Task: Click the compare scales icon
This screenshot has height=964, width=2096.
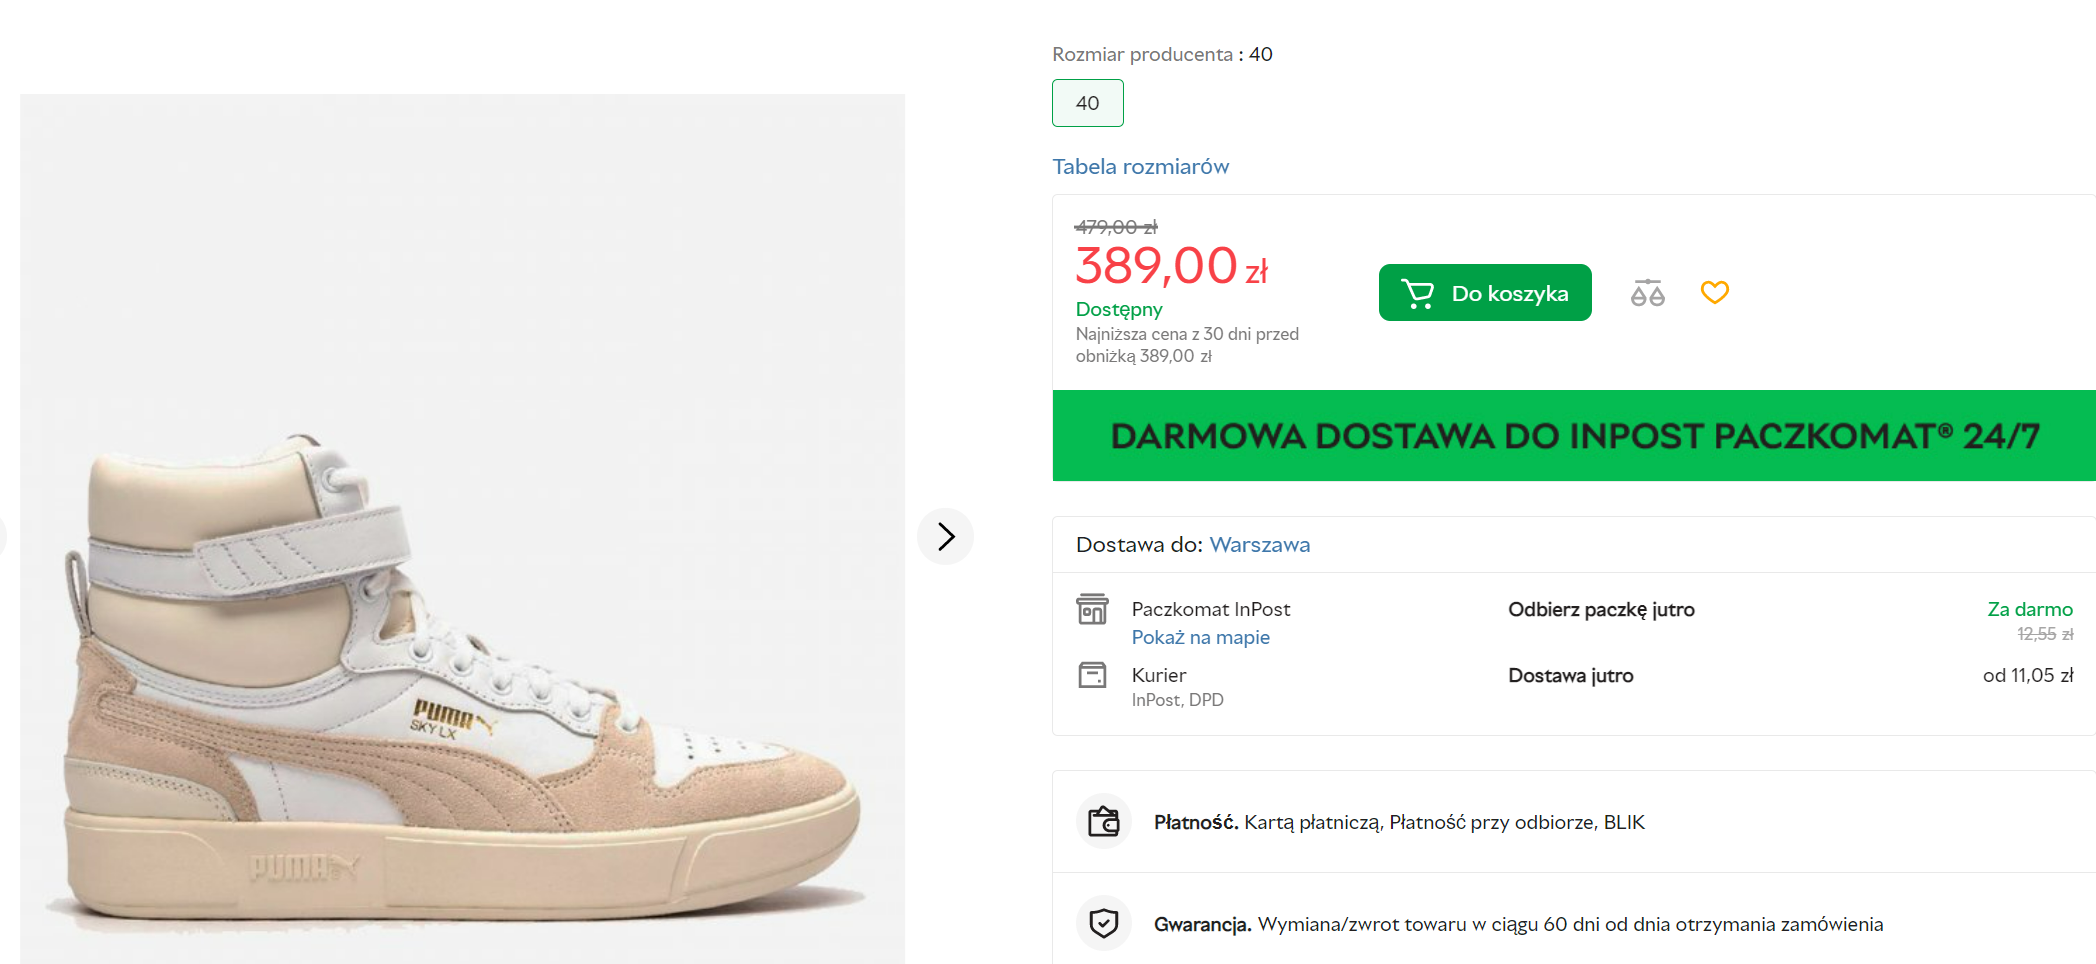Action: (x=1647, y=293)
